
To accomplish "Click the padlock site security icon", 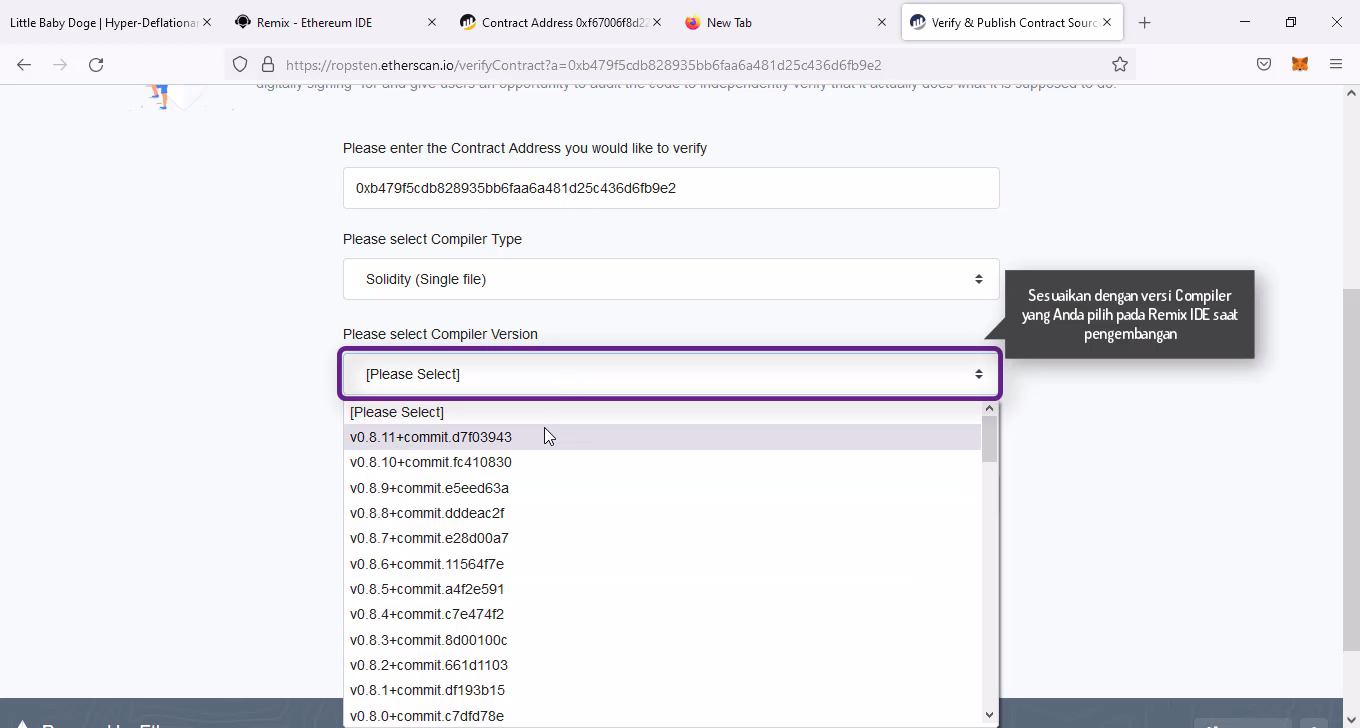I will tap(267, 64).
